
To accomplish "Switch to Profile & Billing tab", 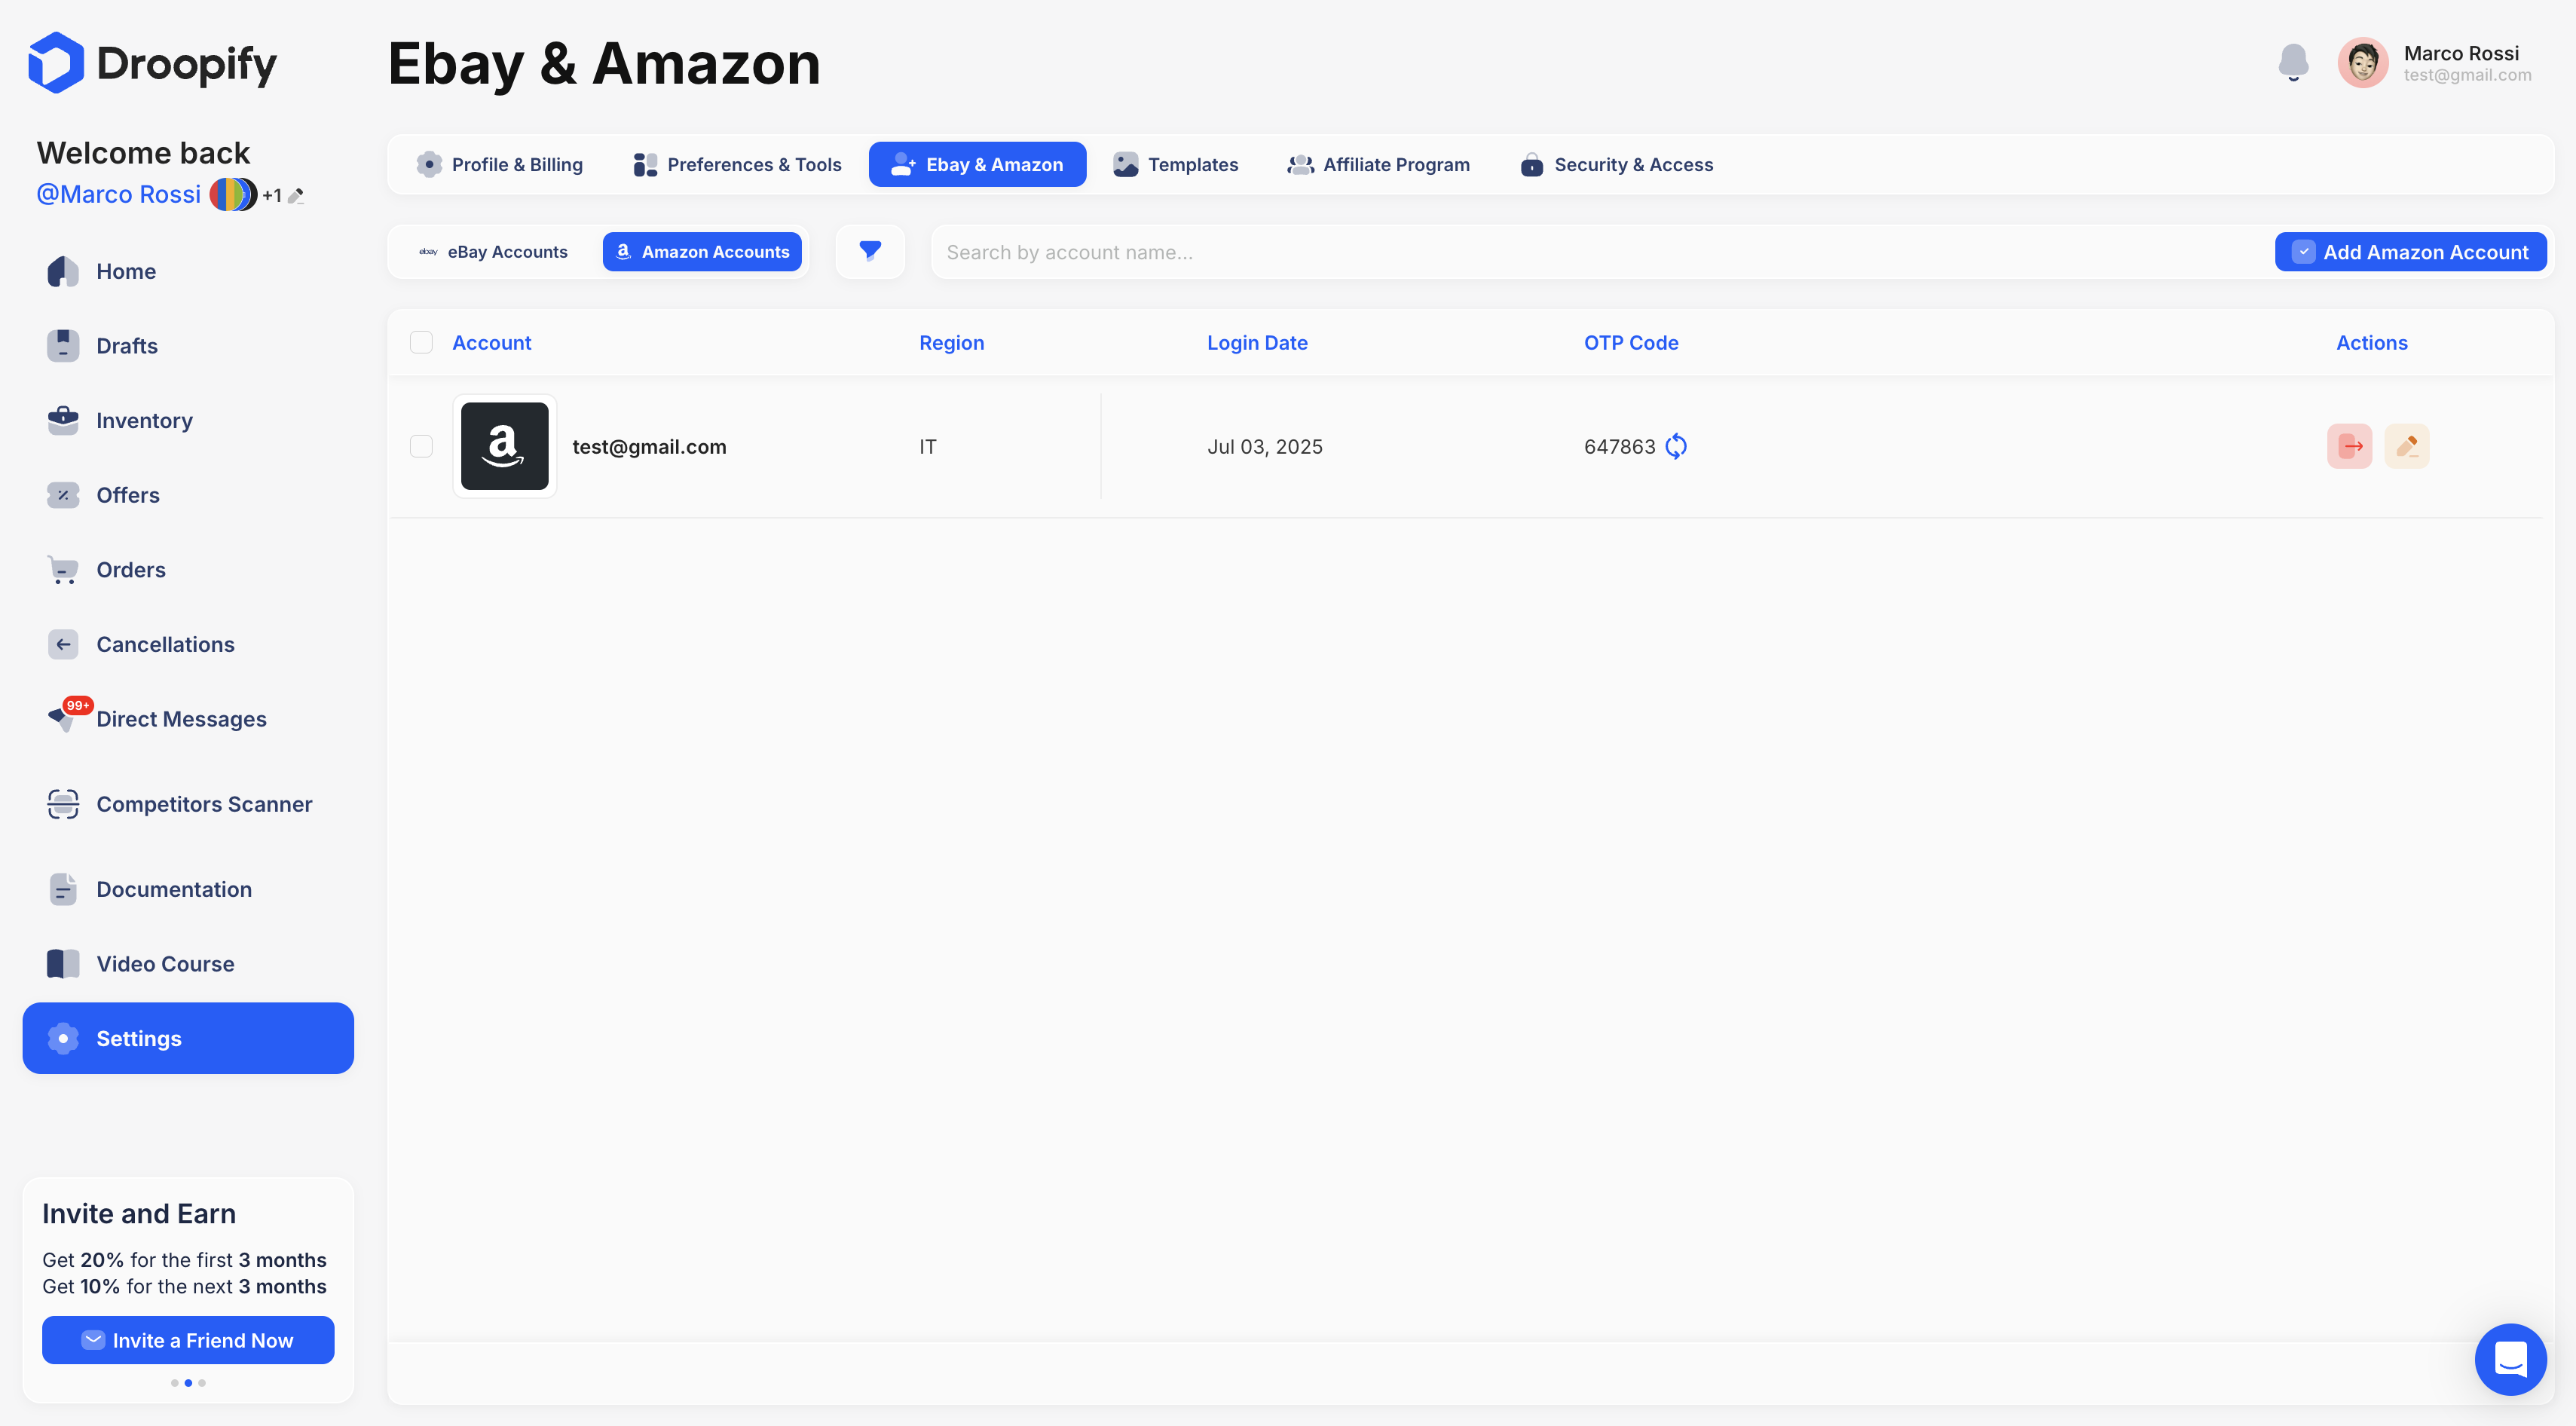I will [x=500, y=164].
